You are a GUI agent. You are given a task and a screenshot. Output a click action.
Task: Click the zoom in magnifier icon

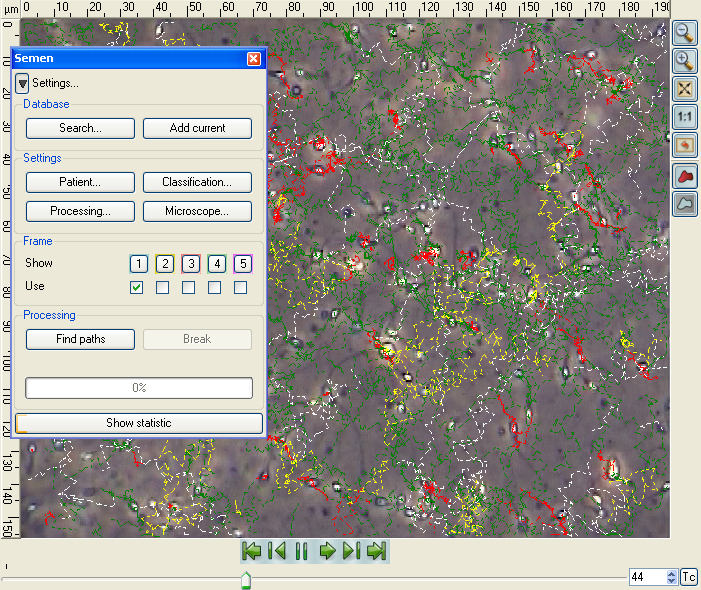tap(685, 61)
